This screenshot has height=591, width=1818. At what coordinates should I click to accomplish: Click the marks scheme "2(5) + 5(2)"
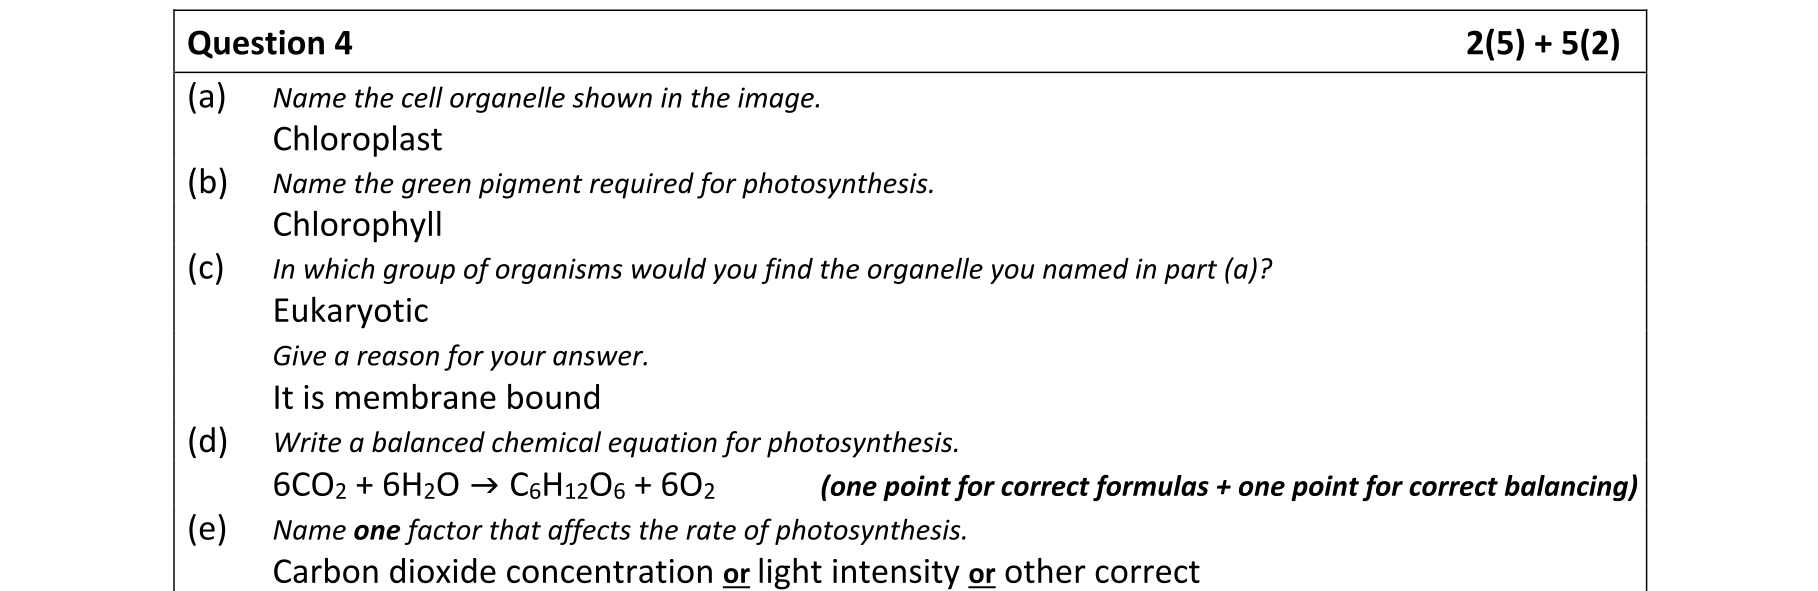coord(1542,44)
